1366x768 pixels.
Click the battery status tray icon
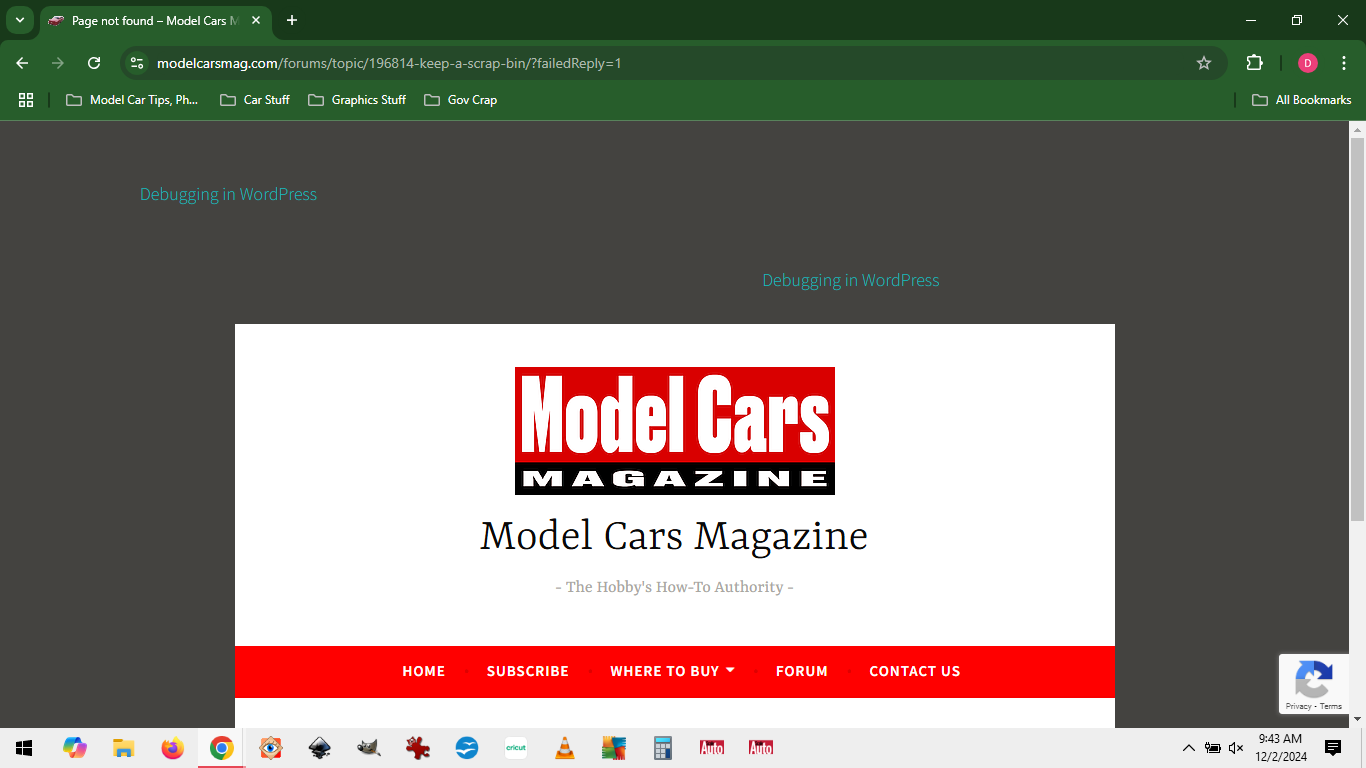tap(1212, 748)
